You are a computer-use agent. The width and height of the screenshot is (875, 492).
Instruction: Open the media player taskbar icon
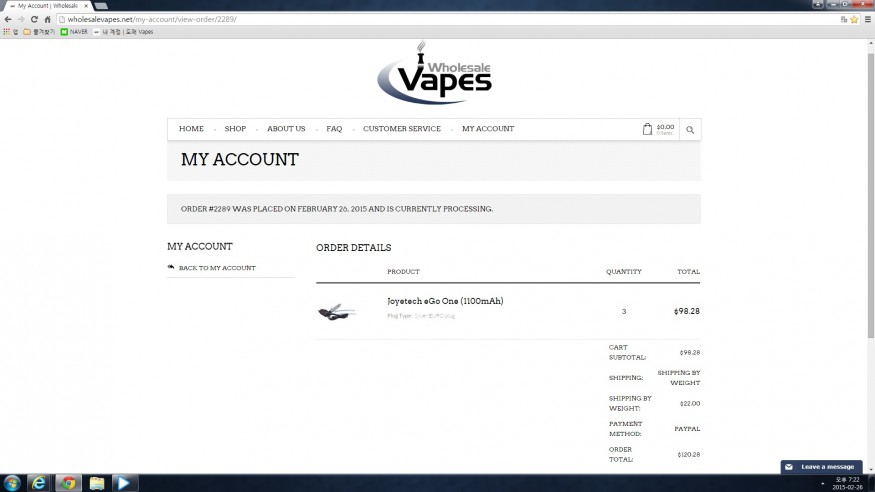click(124, 483)
